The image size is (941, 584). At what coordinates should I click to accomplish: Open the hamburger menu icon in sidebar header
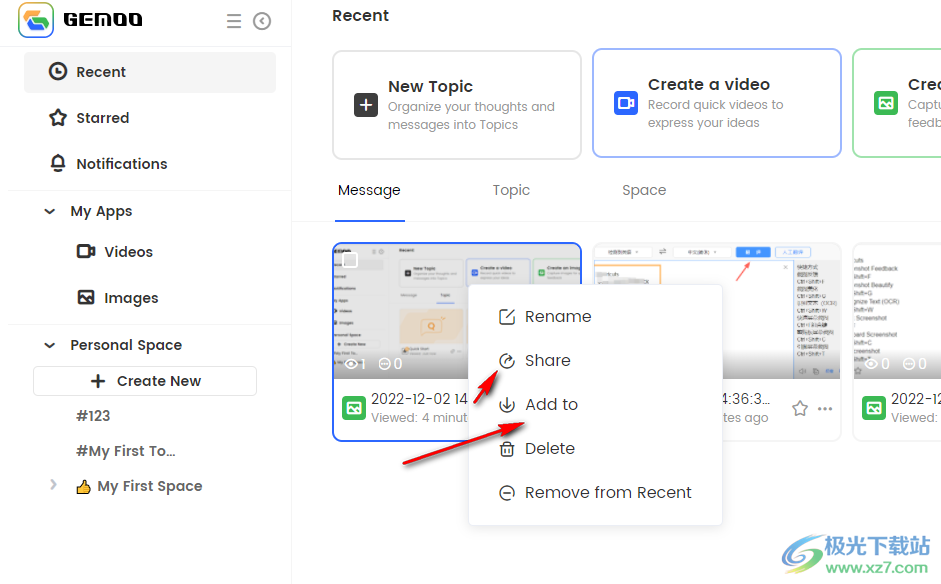click(x=234, y=21)
